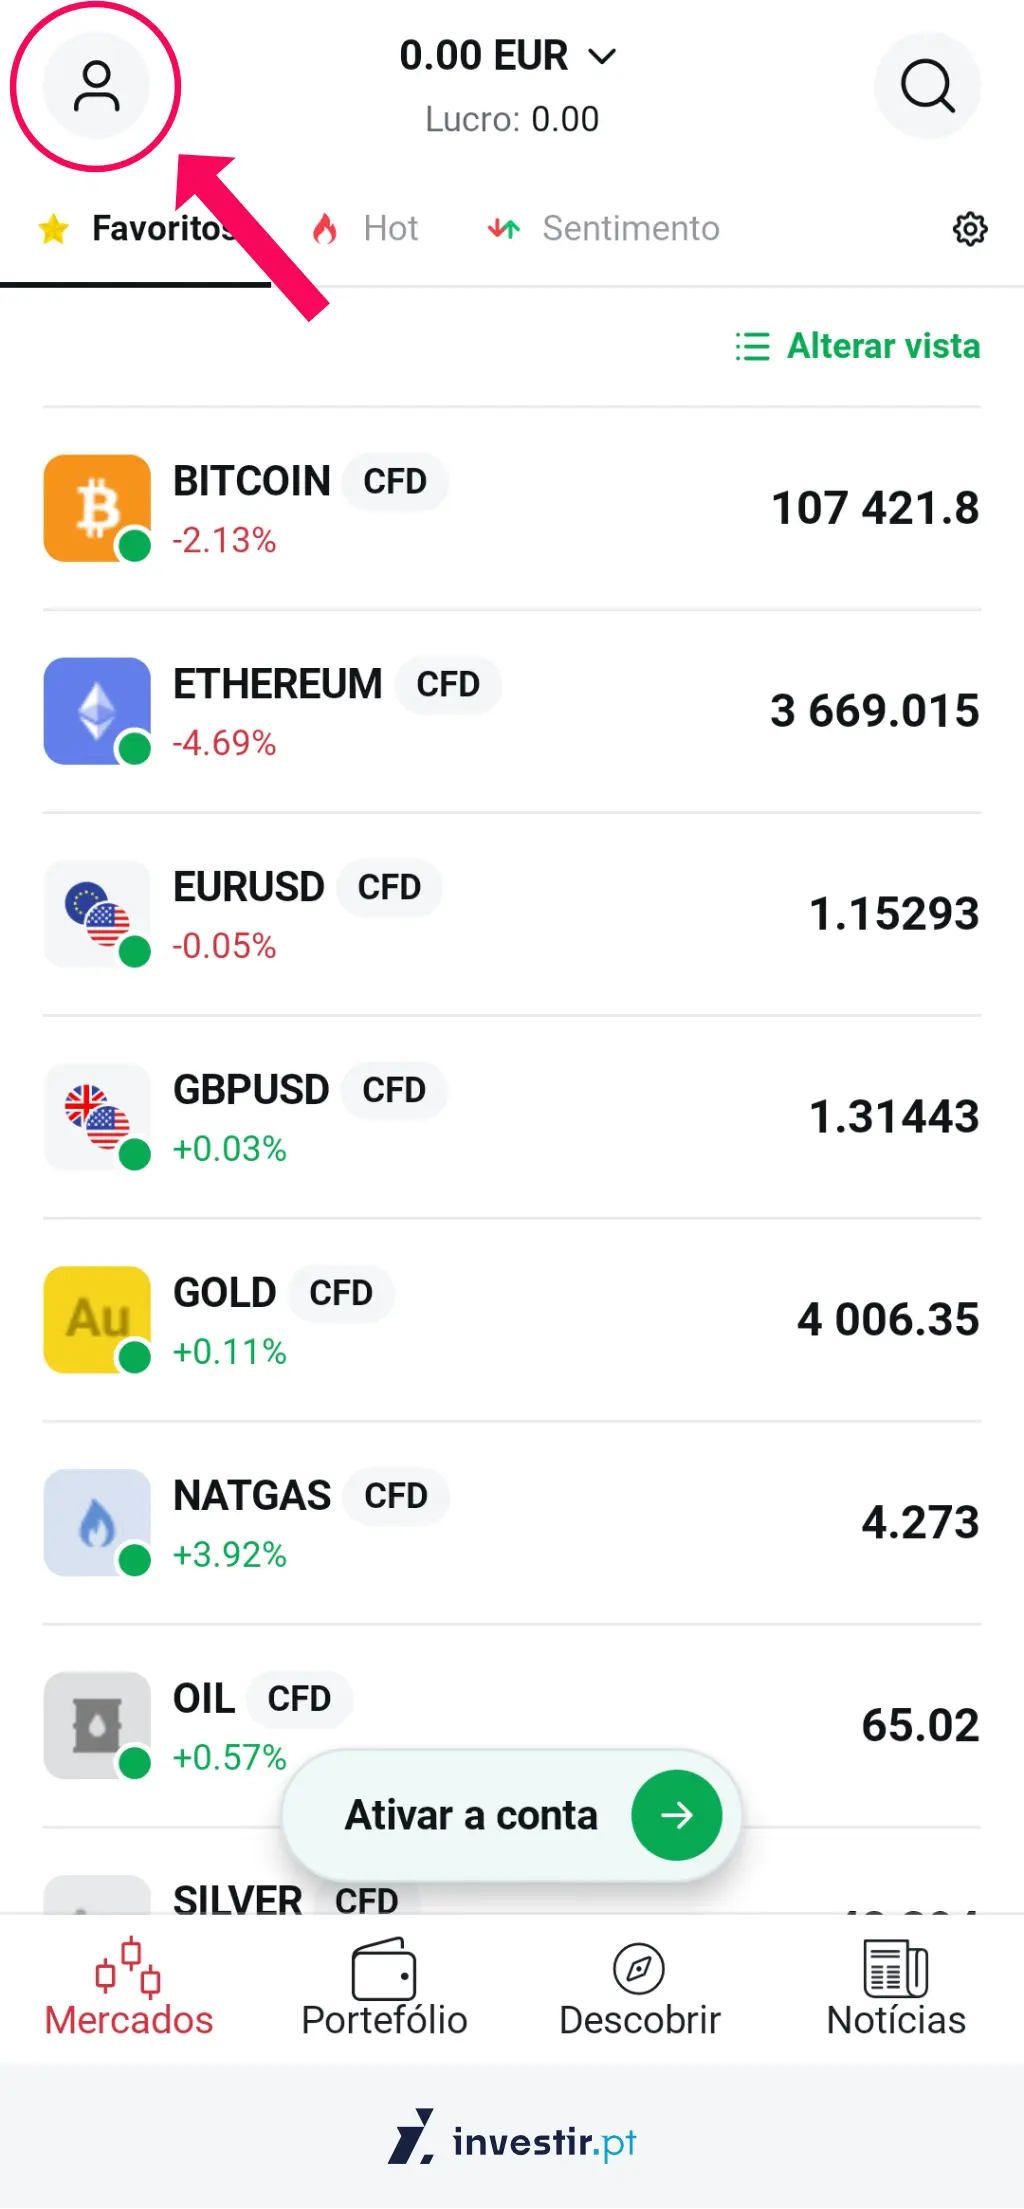
Task: Tap the Bitcoin orange logo icon
Action: 97,508
